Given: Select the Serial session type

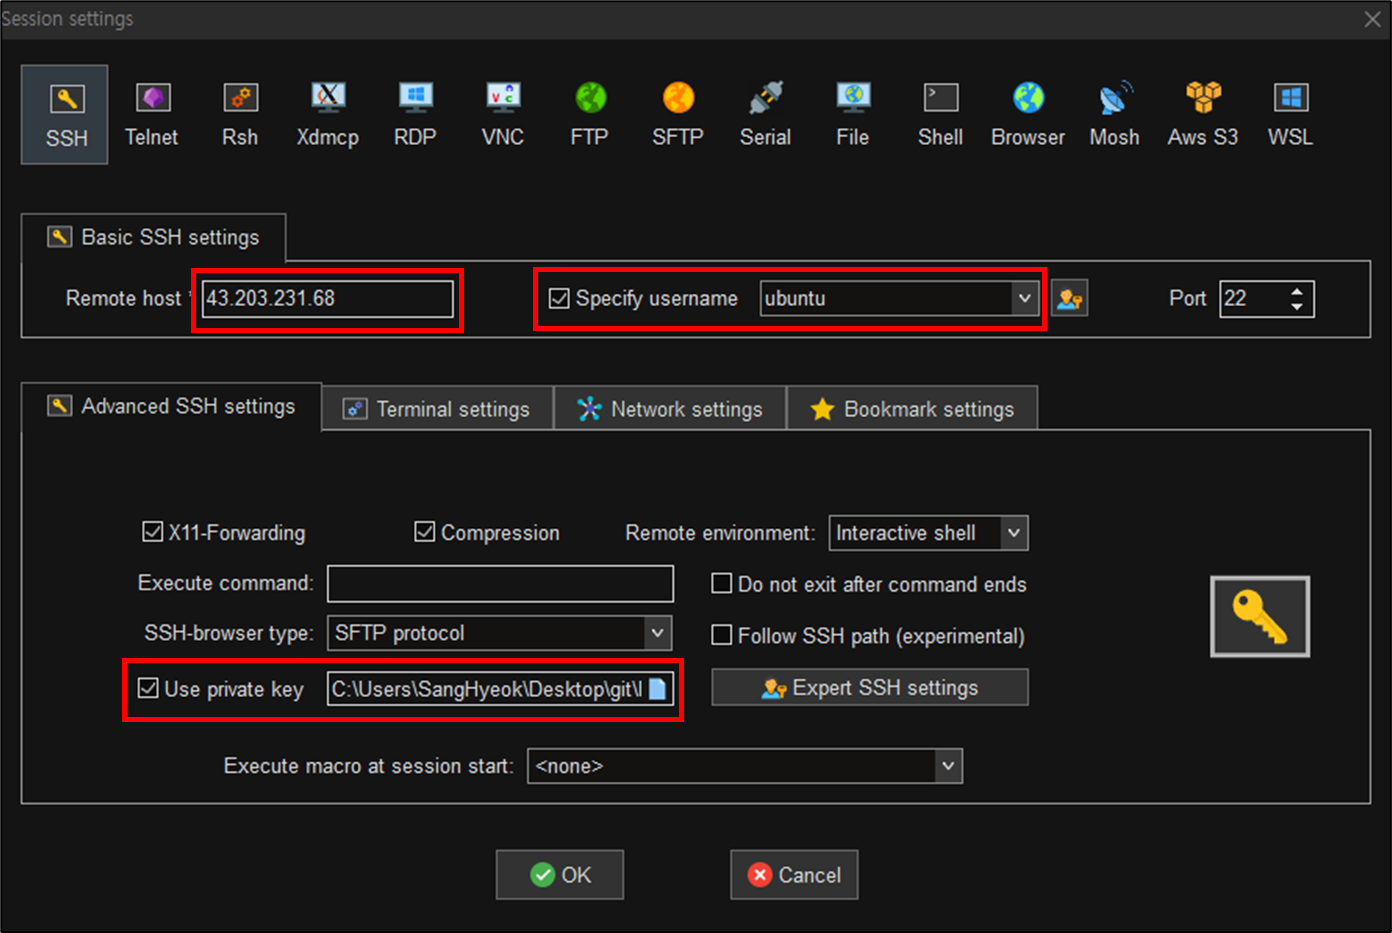Looking at the screenshot, I should (x=766, y=115).
